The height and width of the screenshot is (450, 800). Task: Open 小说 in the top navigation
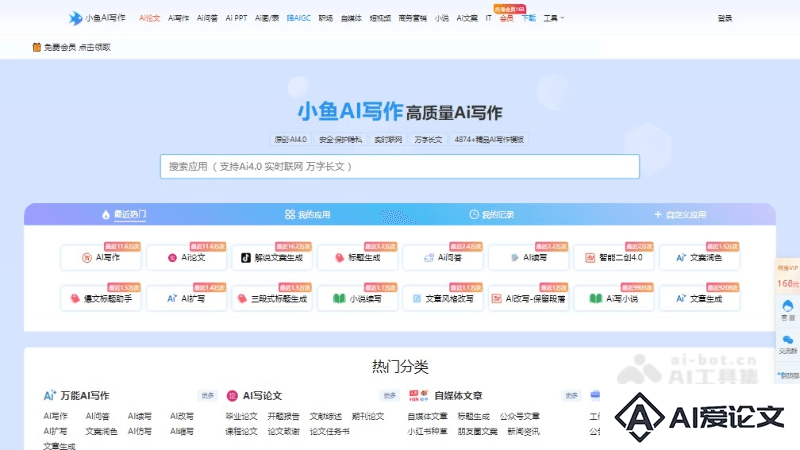[x=442, y=18]
